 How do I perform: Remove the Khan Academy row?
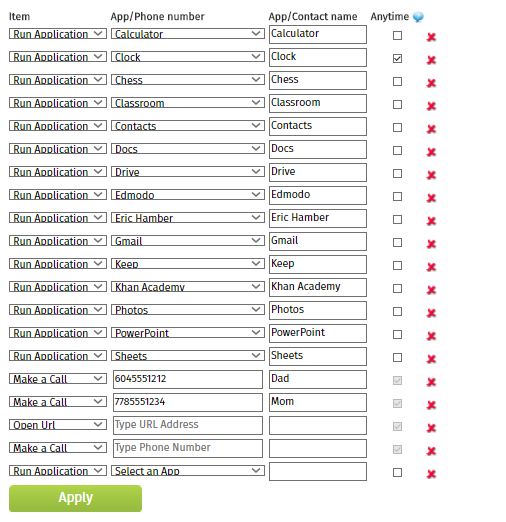(431, 290)
